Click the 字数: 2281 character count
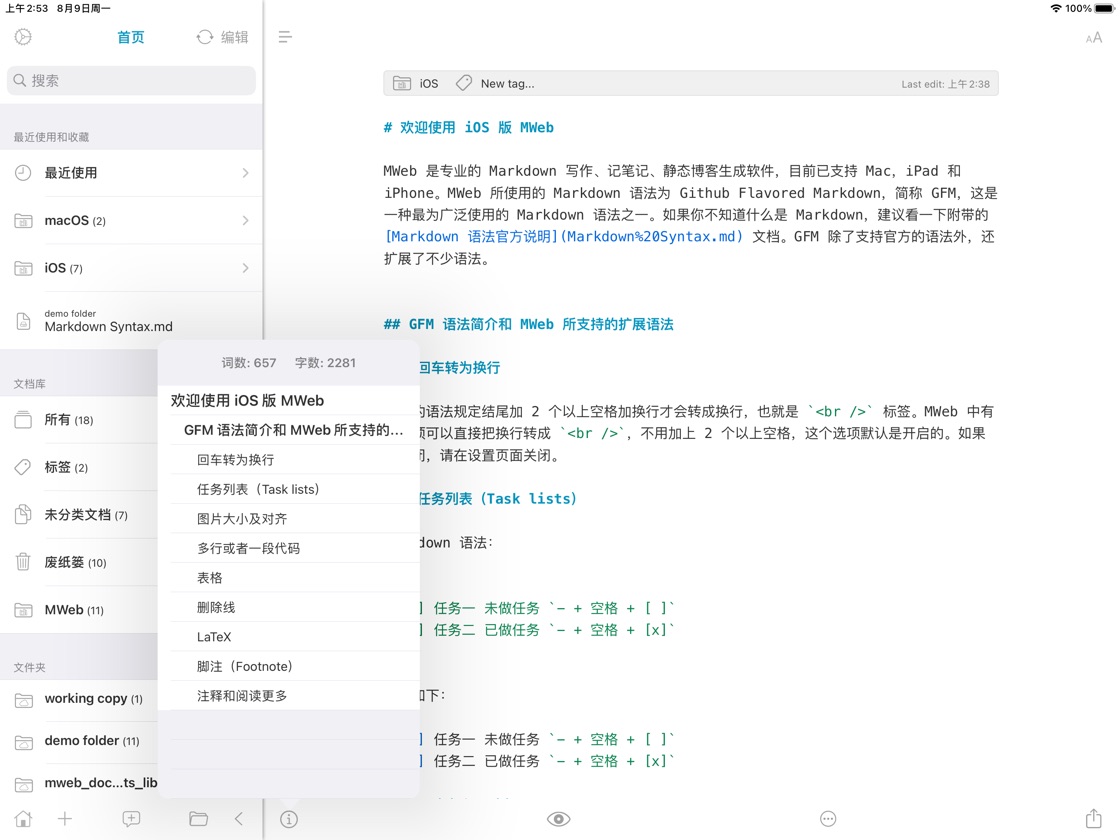Screen dimensions: 1120x840 click(x=325, y=363)
